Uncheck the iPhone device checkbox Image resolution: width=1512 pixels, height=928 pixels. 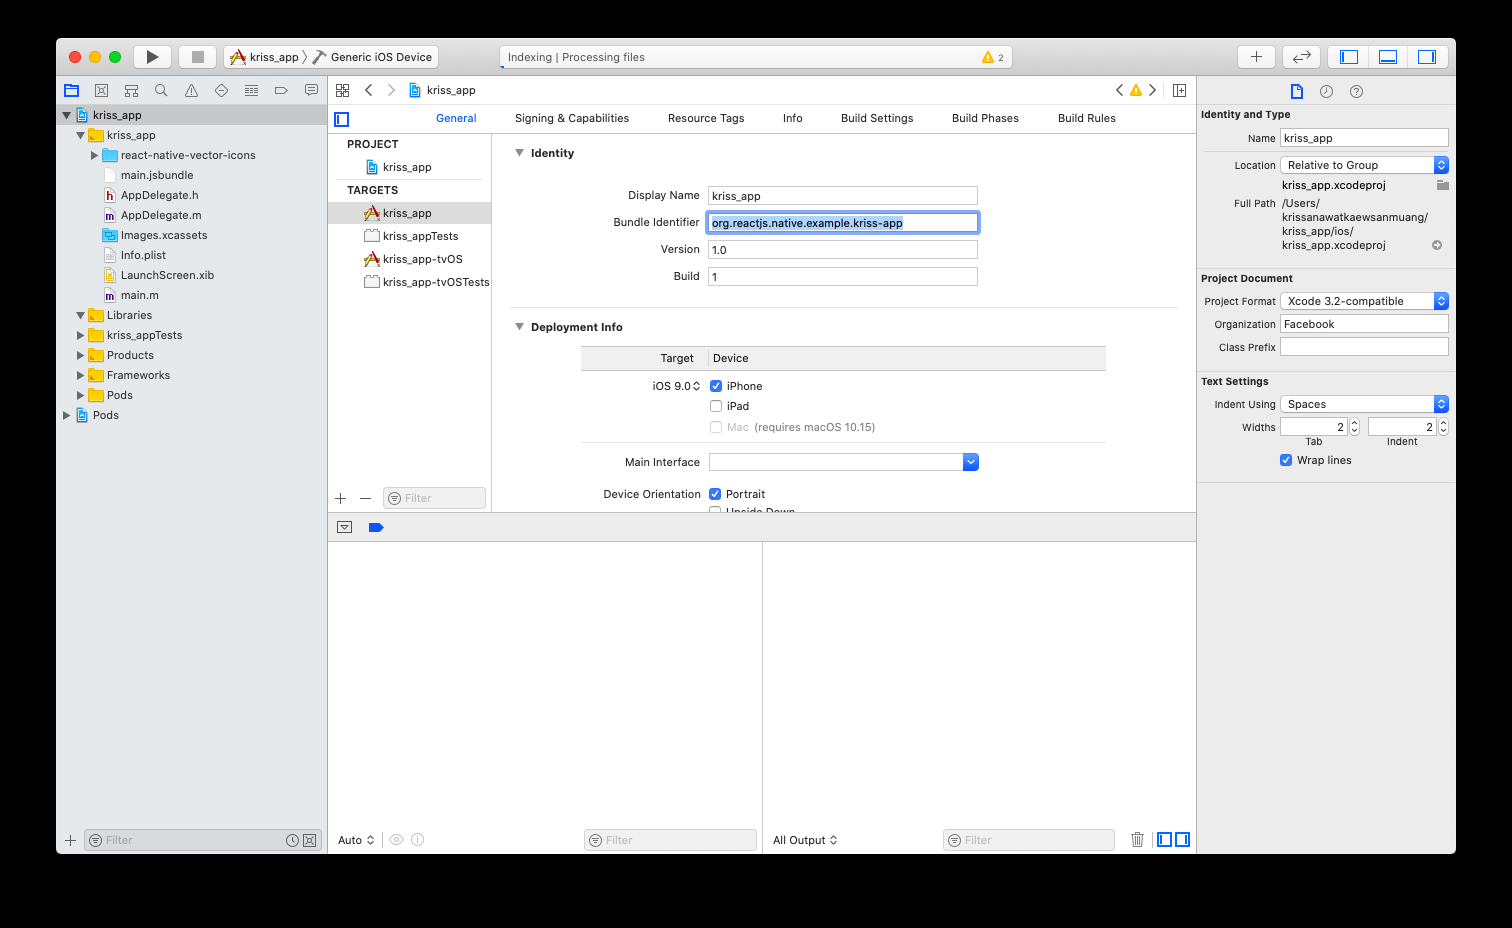click(716, 386)
